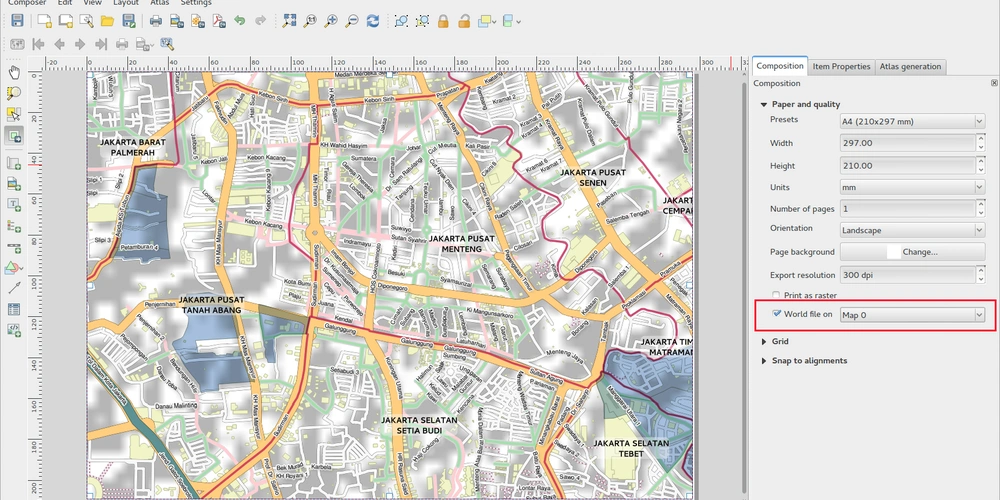Enable the Print as raster checkbox
Viewport: 1000px width, 500px height.
click(776, 295)
